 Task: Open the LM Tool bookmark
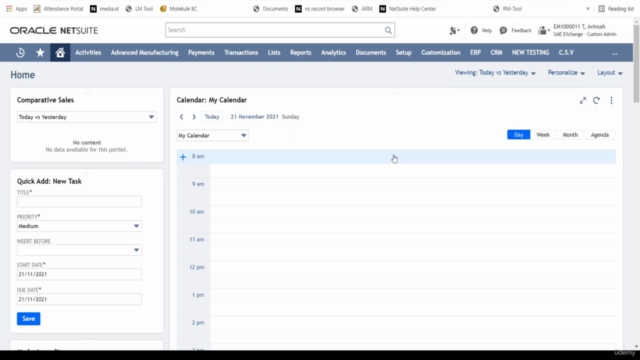(139, 9)
